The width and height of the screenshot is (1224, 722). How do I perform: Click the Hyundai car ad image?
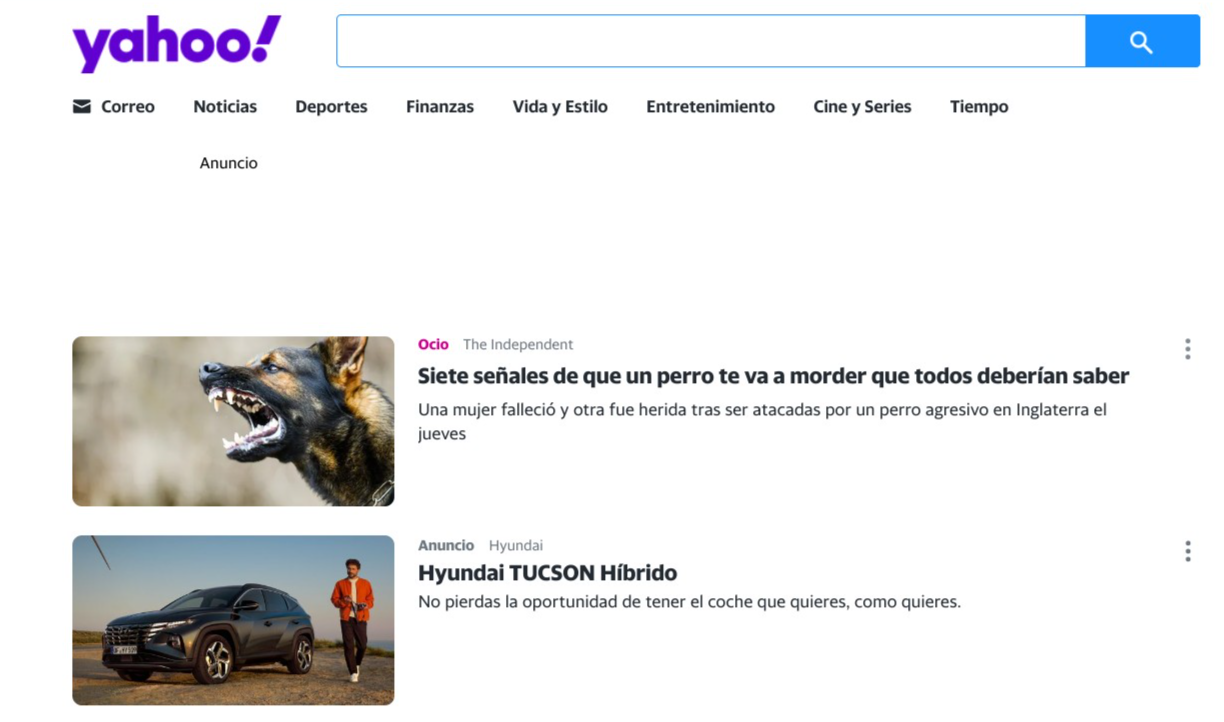[233, 620]
